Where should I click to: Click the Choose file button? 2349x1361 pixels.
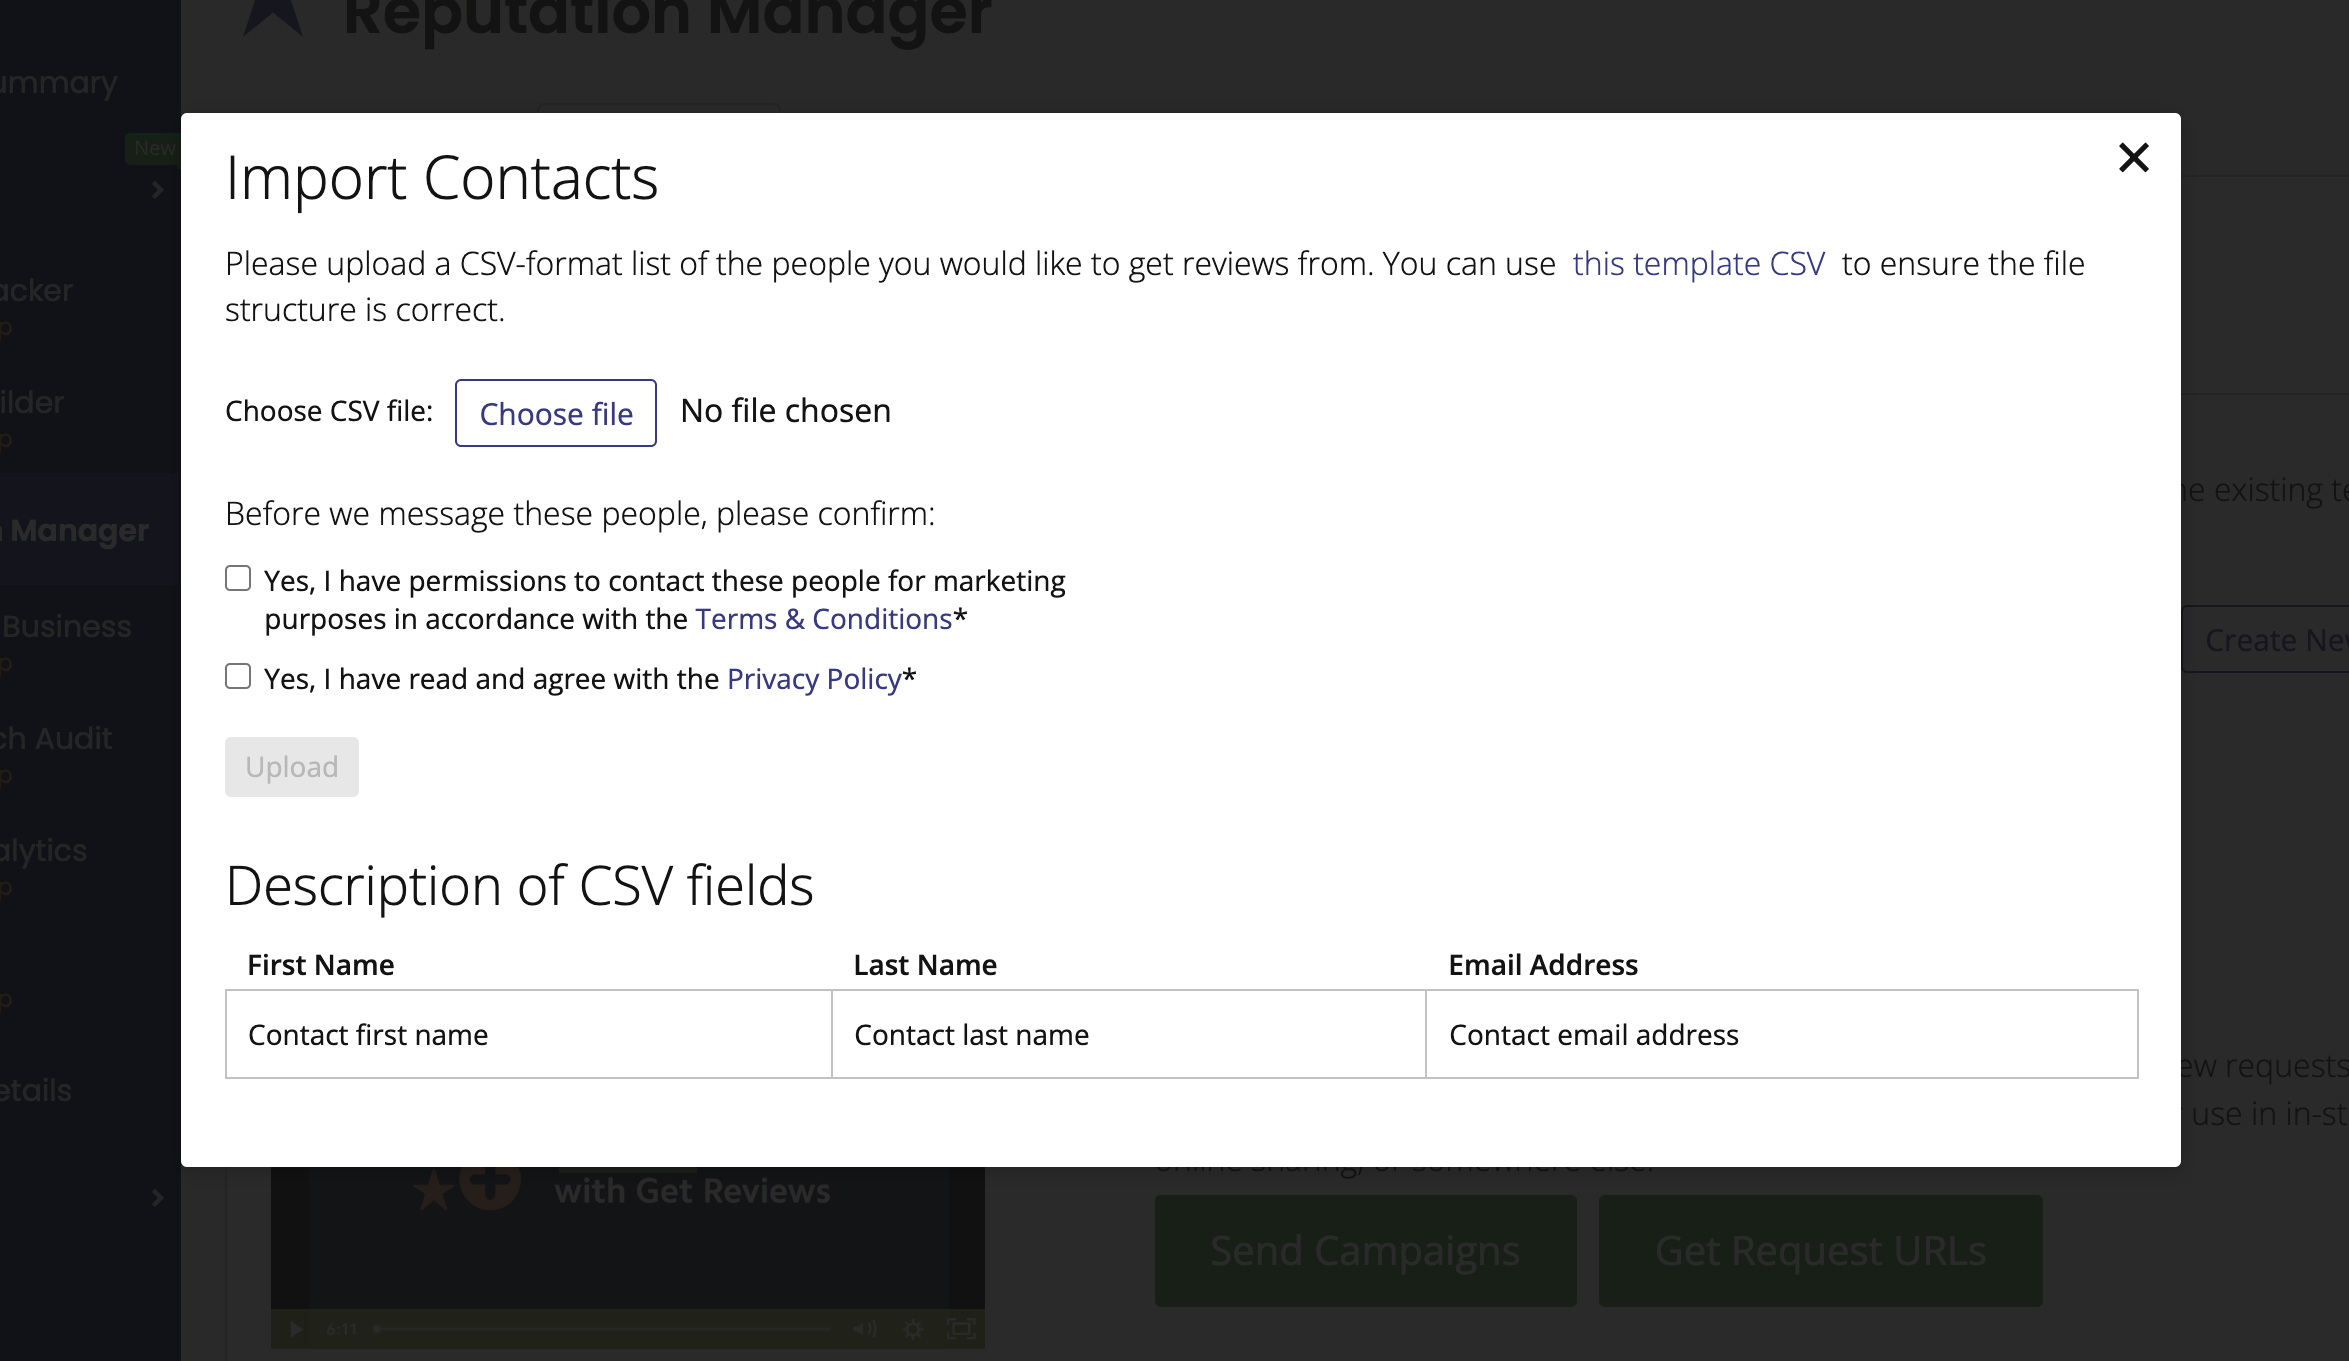pyautogui.click(x=556, y=413)
